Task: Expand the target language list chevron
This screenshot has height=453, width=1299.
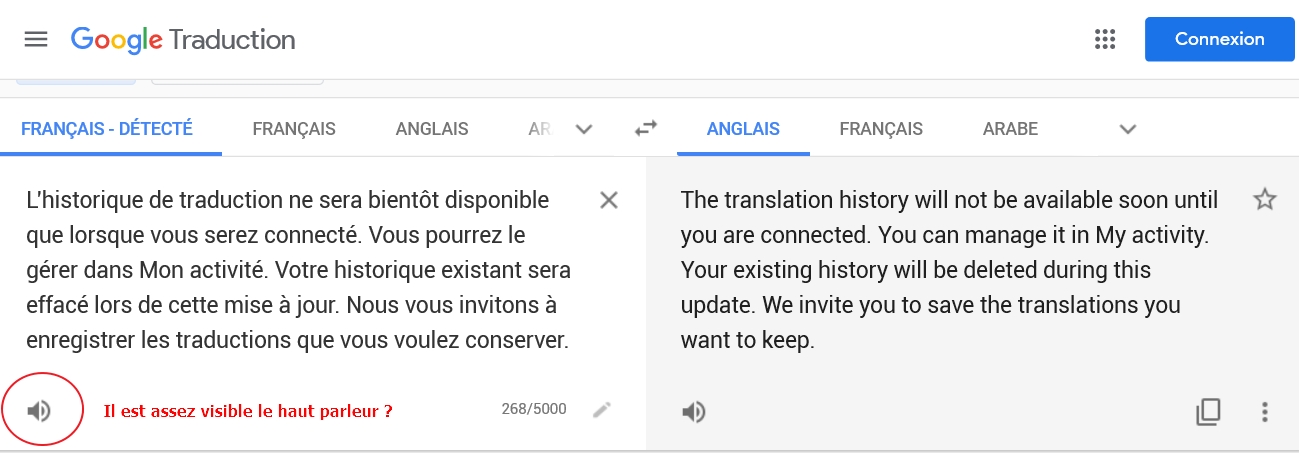Action: [x=1128, y=129]
